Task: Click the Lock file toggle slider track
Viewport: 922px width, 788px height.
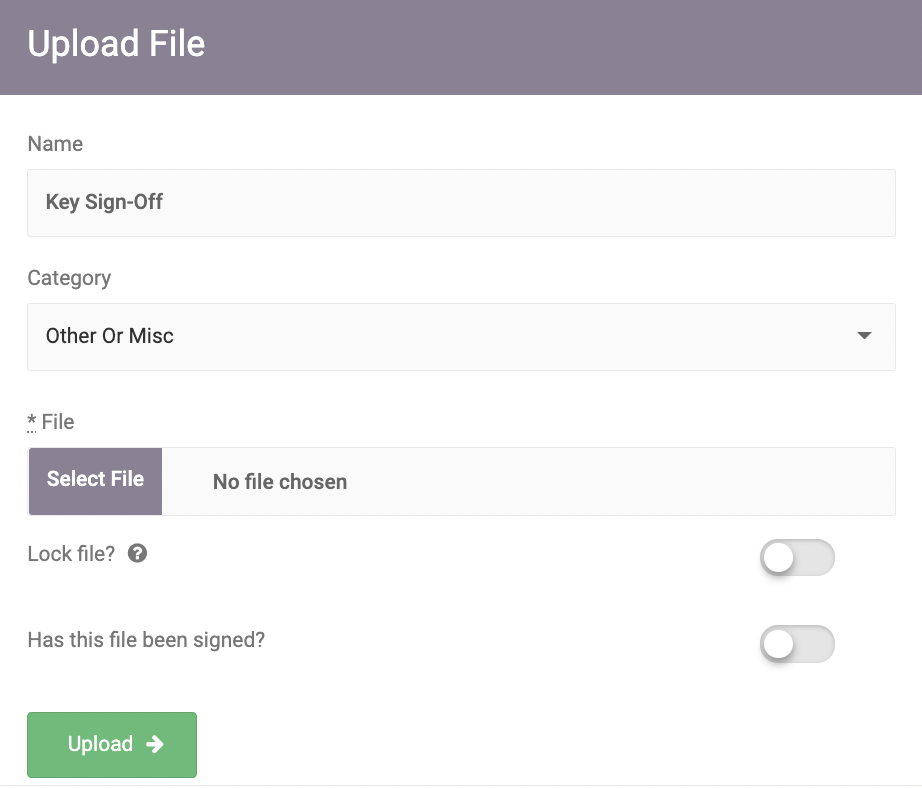Action: coord(797,557)
